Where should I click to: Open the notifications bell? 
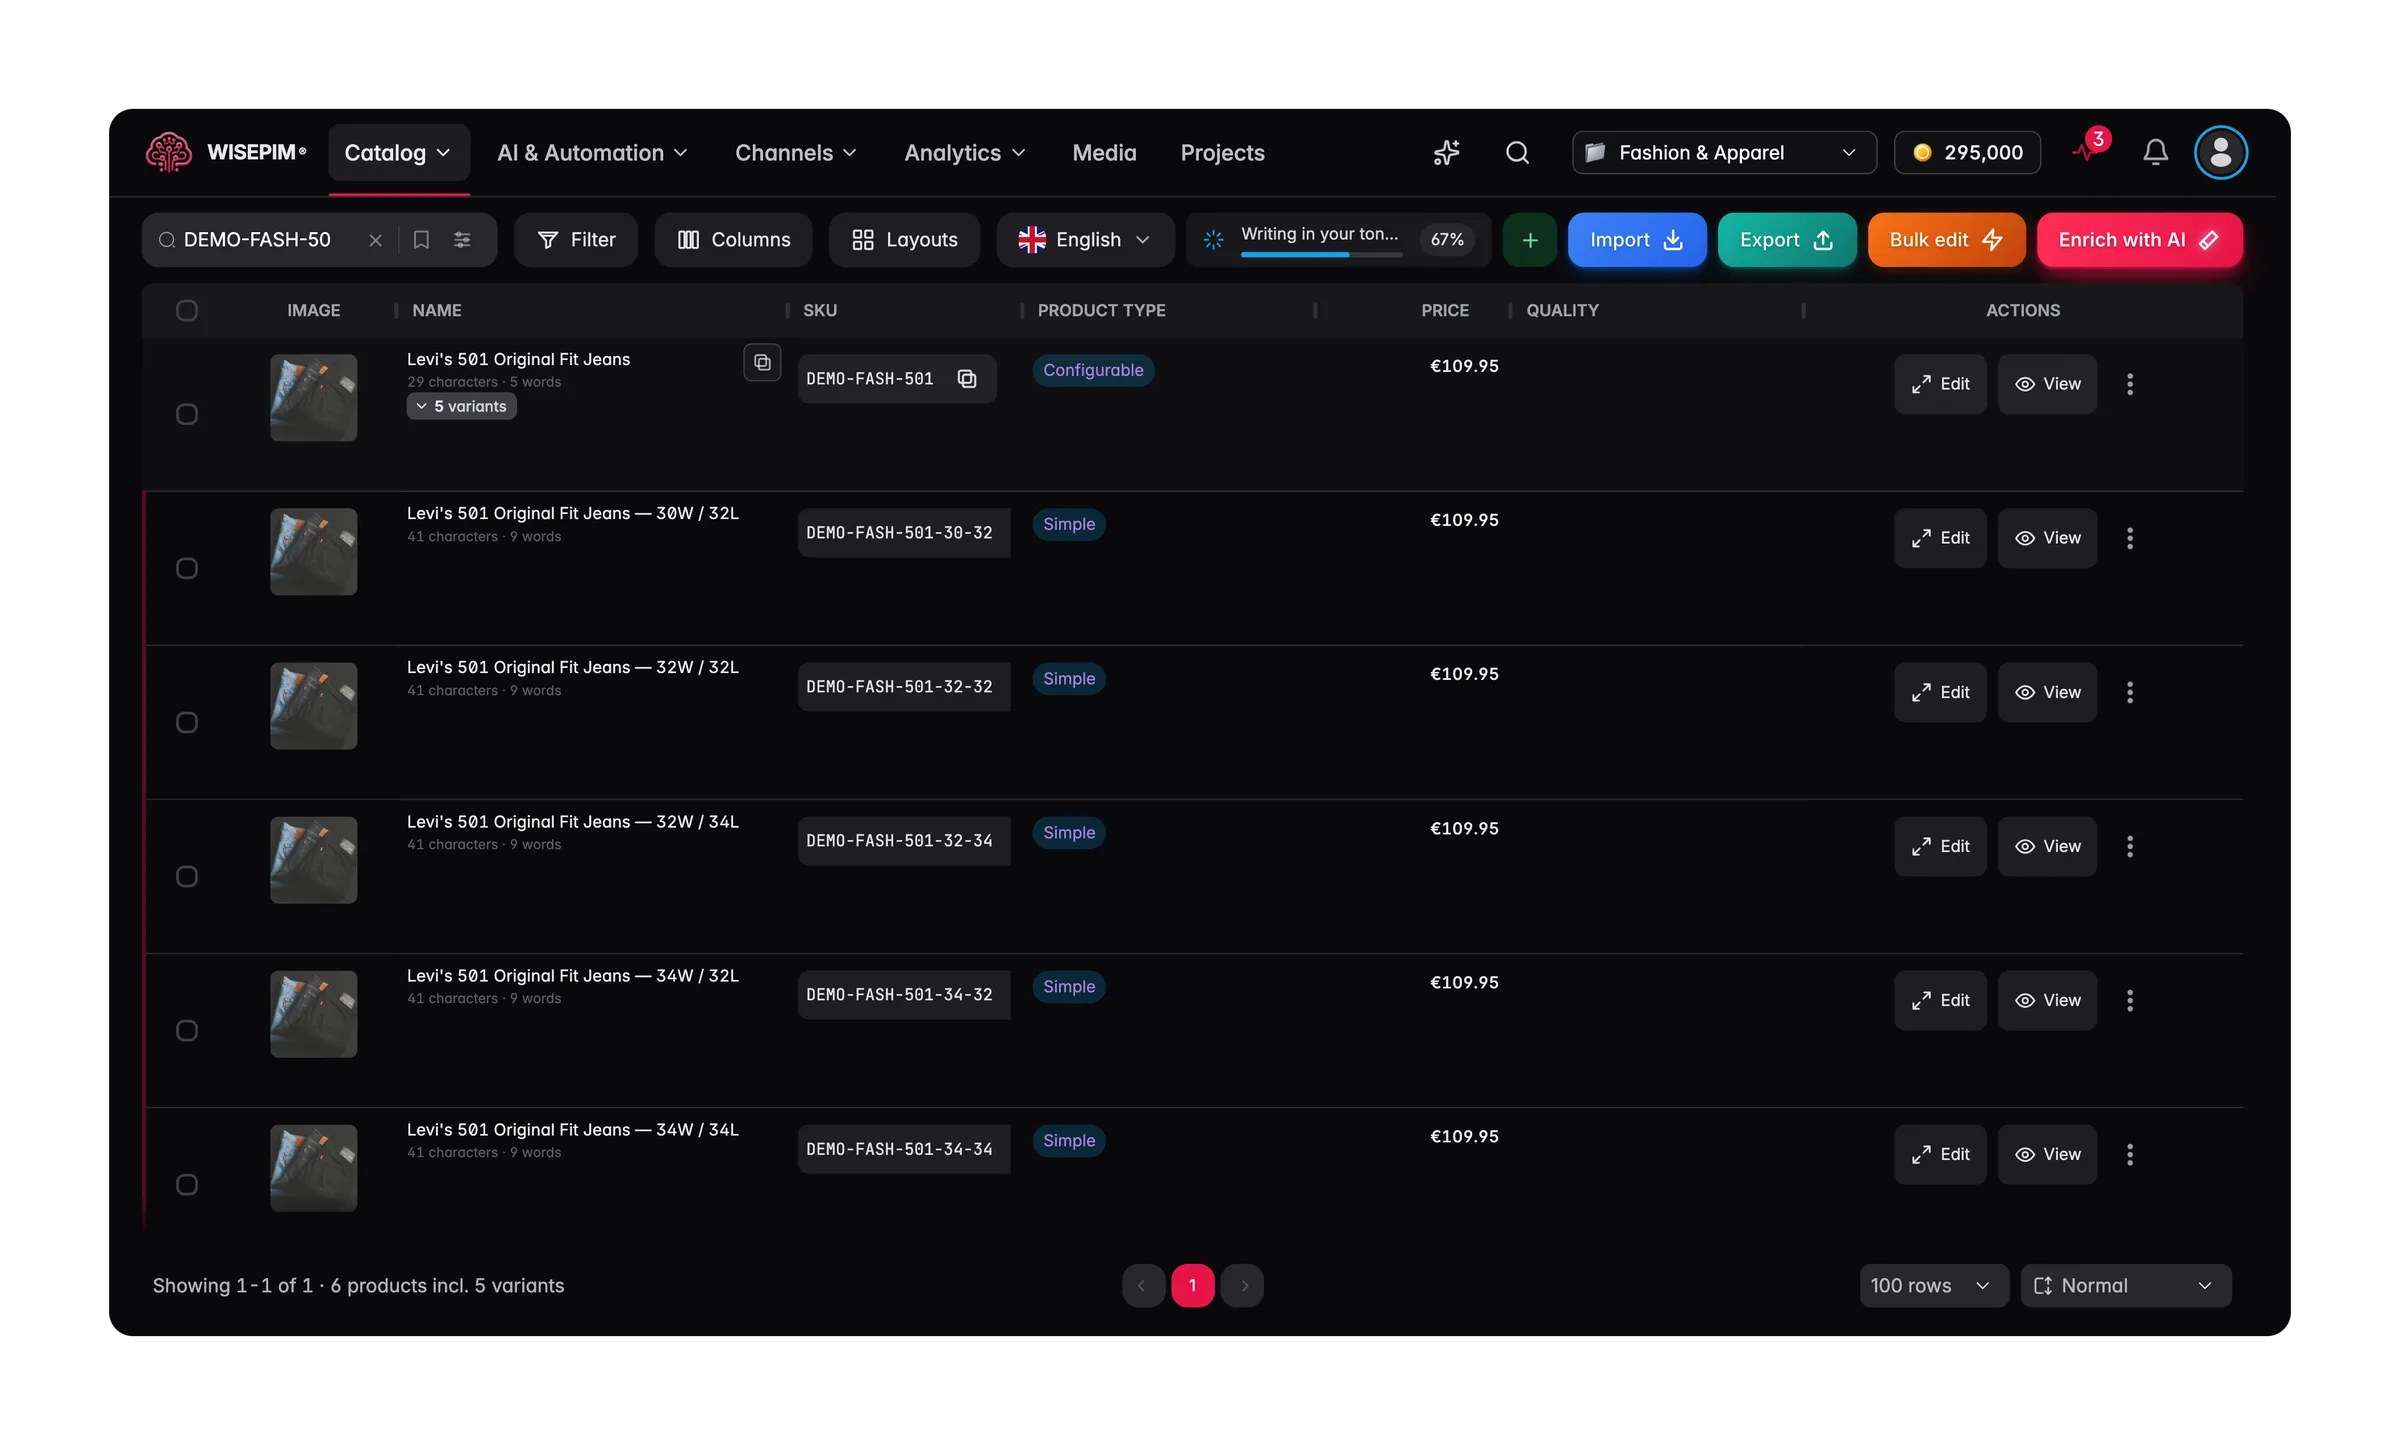point(2155,152)
